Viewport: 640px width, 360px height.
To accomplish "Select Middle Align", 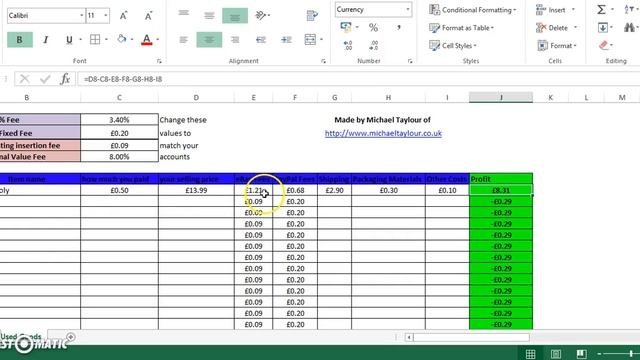I will (x=209, y=16).
